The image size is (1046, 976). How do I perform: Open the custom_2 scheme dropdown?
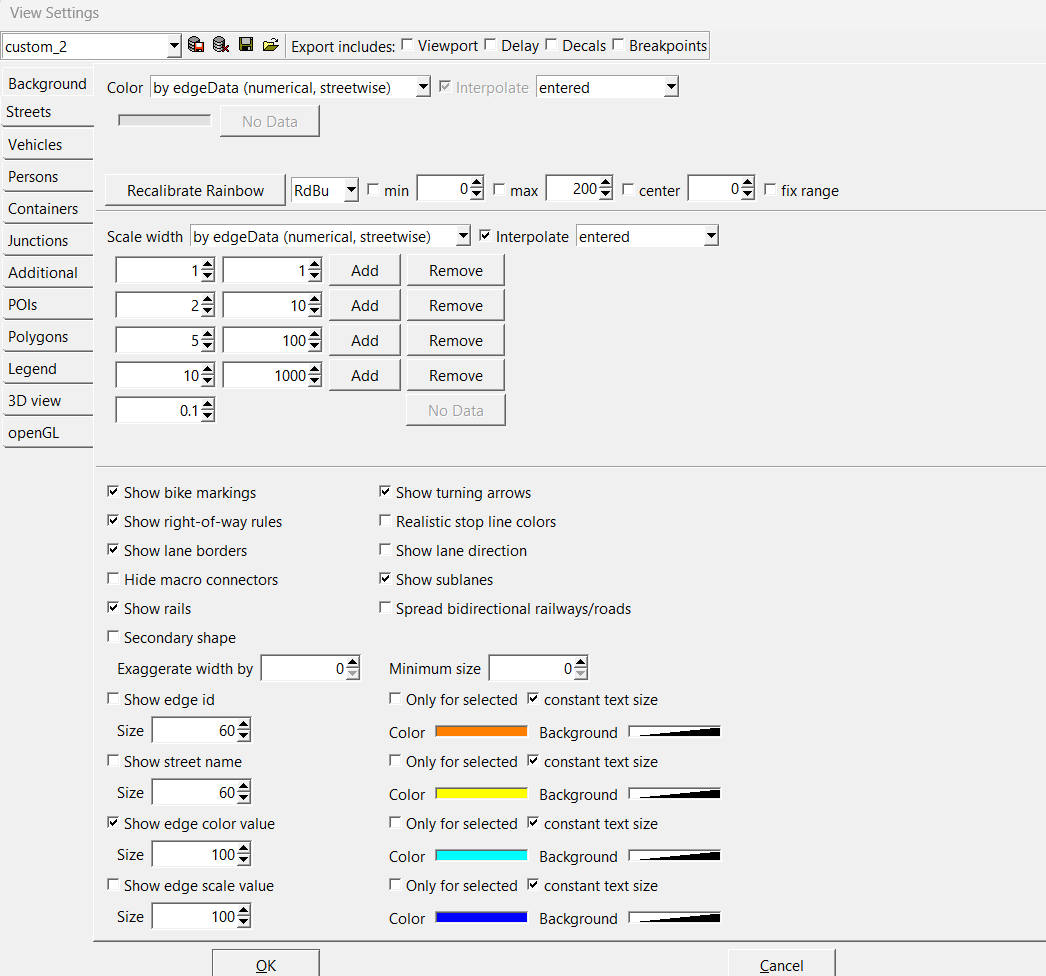(174, 46)
